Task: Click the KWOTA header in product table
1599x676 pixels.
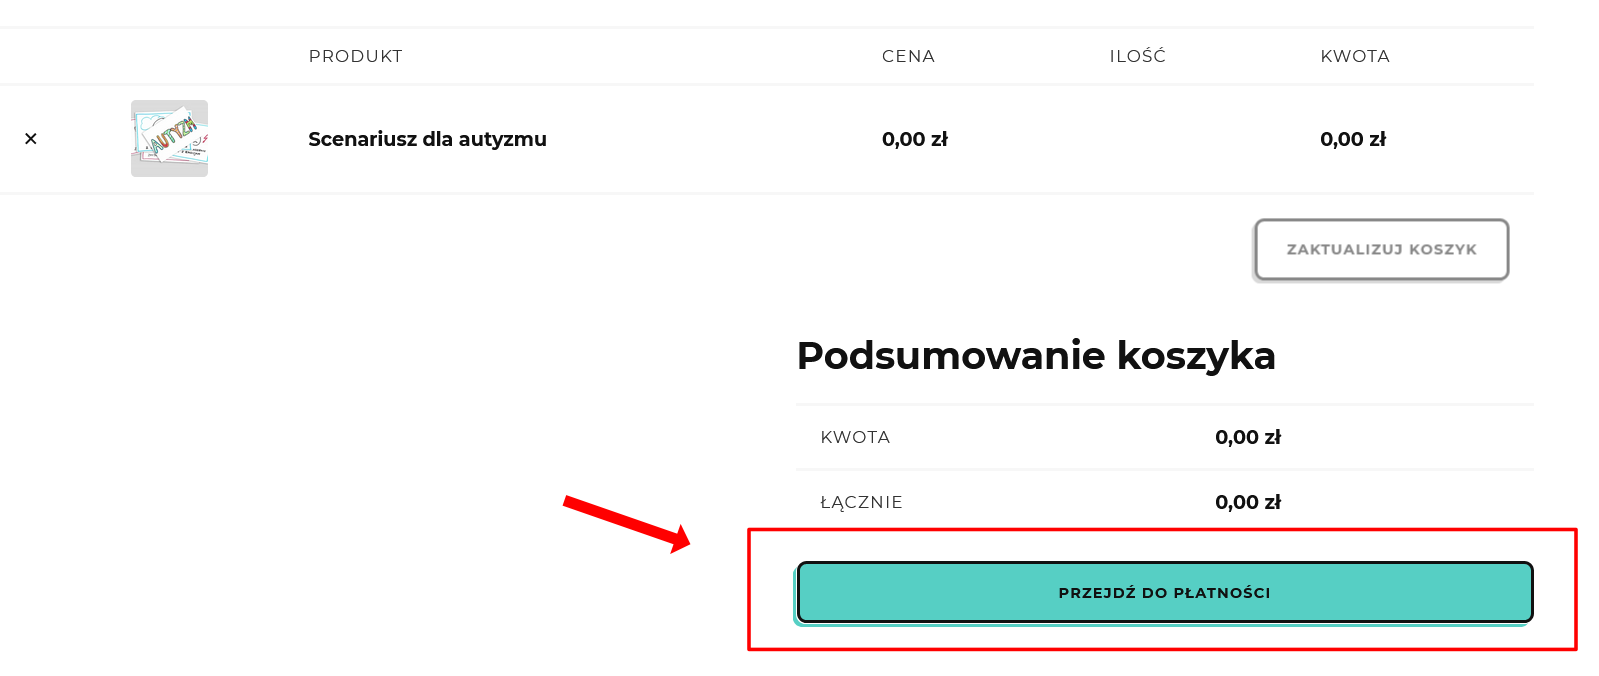Action: click(x=1354, y=56)
